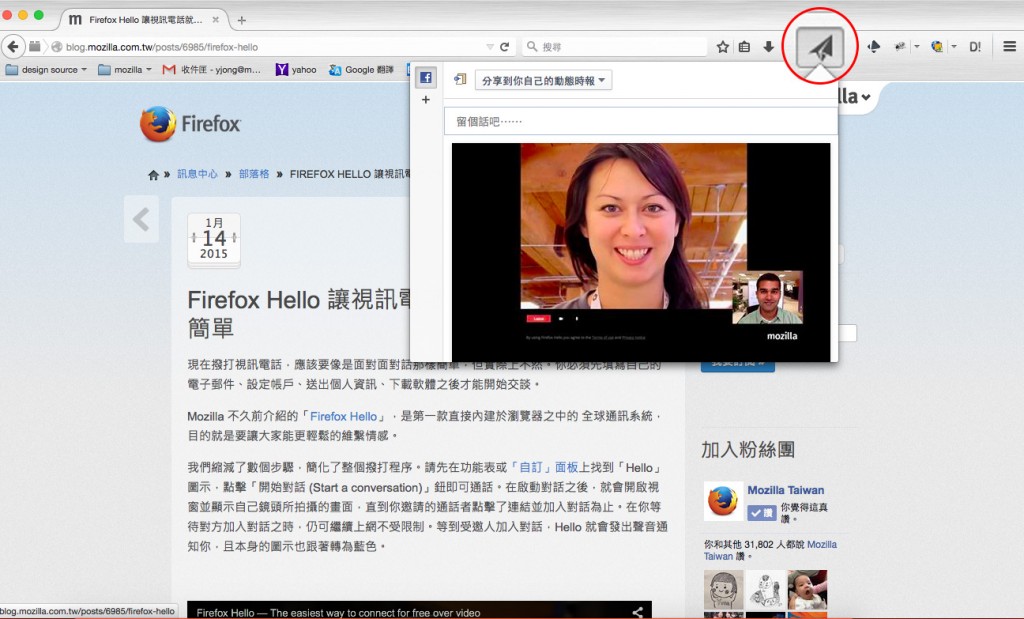
Task: Open the 「自訂」面板 link
Action: 543,468
